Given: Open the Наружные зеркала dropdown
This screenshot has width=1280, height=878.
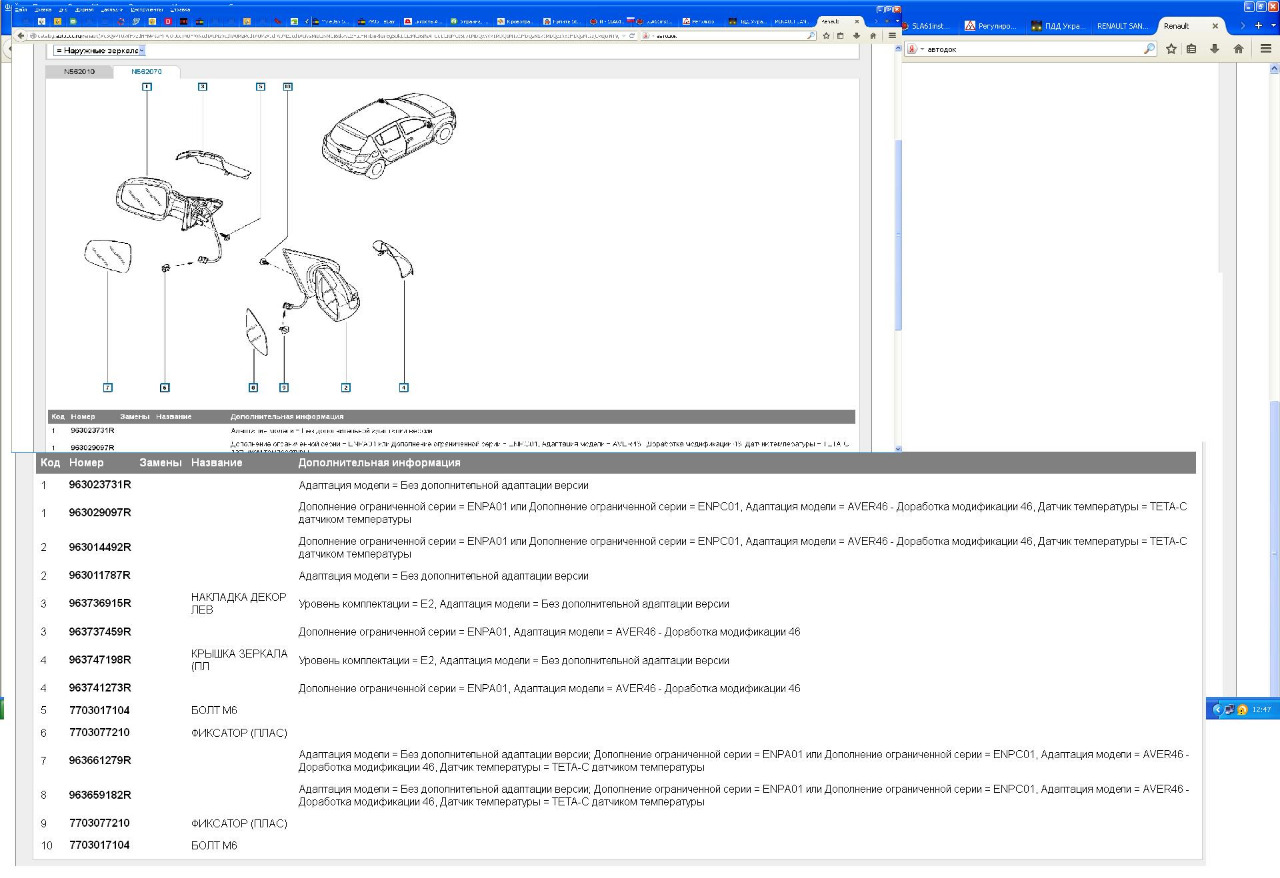Looking at the screenshot, I should [99, 49].
